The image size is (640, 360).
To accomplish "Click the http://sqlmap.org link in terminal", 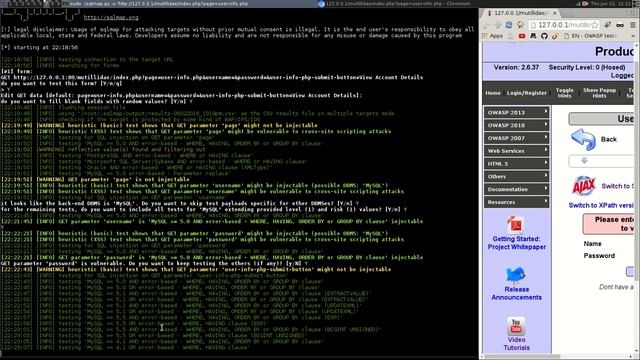I will pos(111,18).
